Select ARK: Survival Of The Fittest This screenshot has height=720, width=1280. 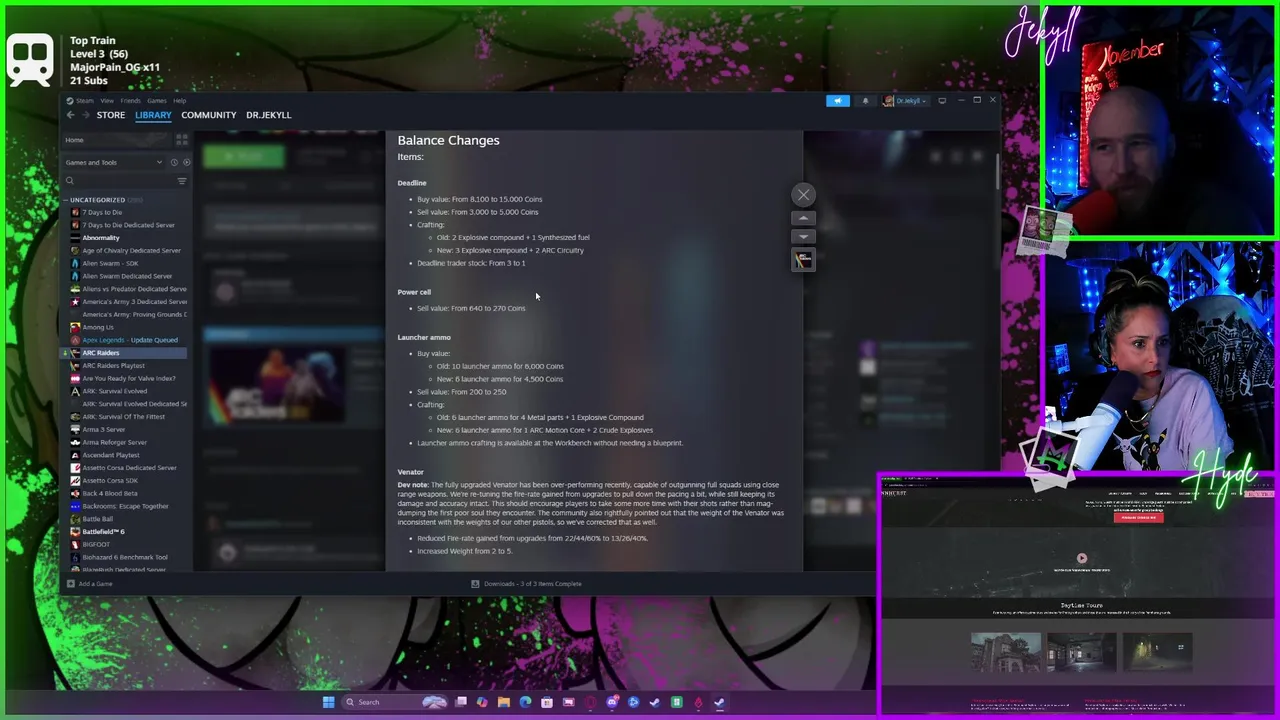(x=124, y=417)
